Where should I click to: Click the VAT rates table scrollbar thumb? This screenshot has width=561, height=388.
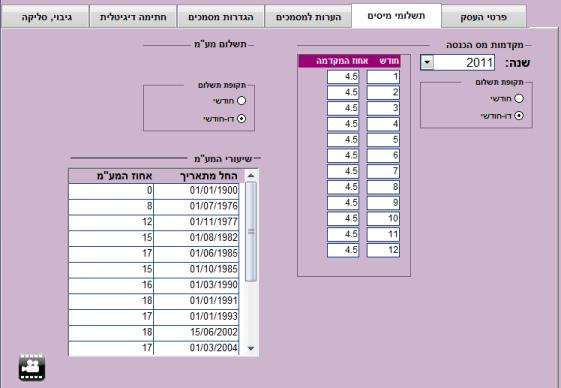[x=251, y=232]
